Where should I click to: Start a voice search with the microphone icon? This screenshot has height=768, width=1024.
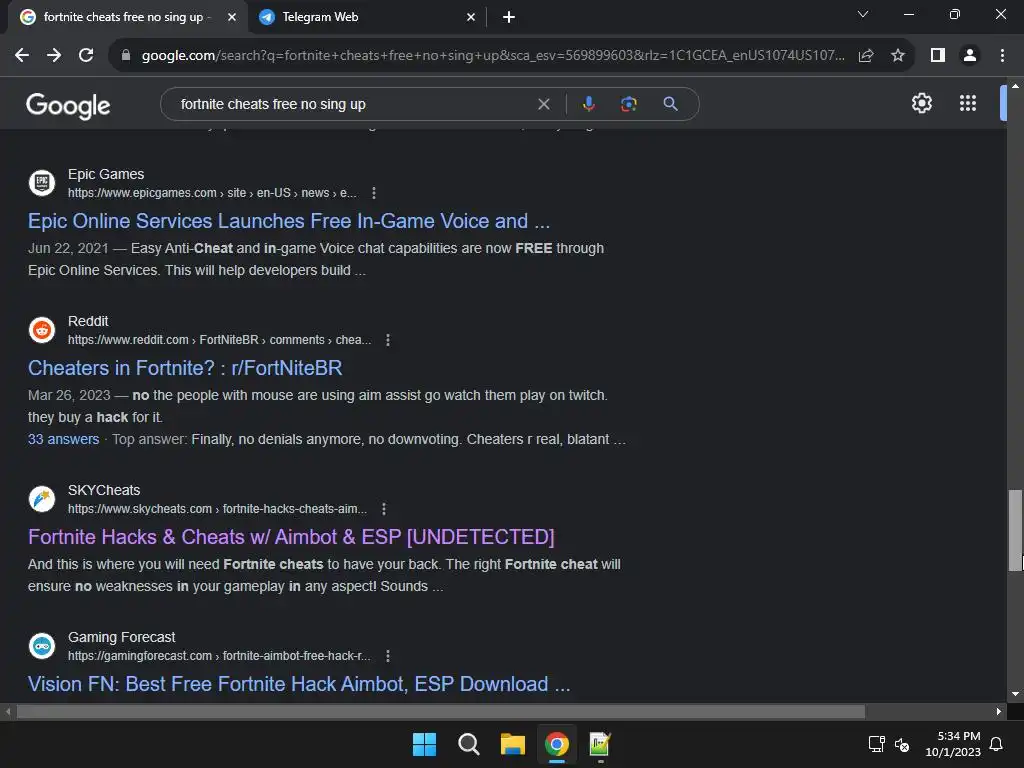point(588,104)
